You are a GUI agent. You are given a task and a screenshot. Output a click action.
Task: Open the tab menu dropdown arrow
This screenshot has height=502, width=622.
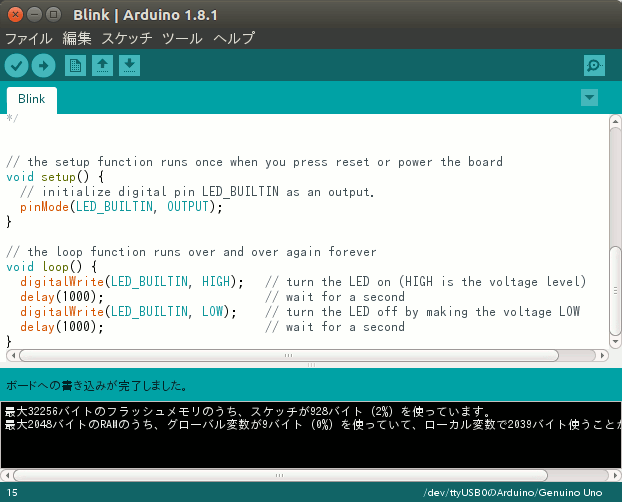pyautogui.click(x=589, y=98)
